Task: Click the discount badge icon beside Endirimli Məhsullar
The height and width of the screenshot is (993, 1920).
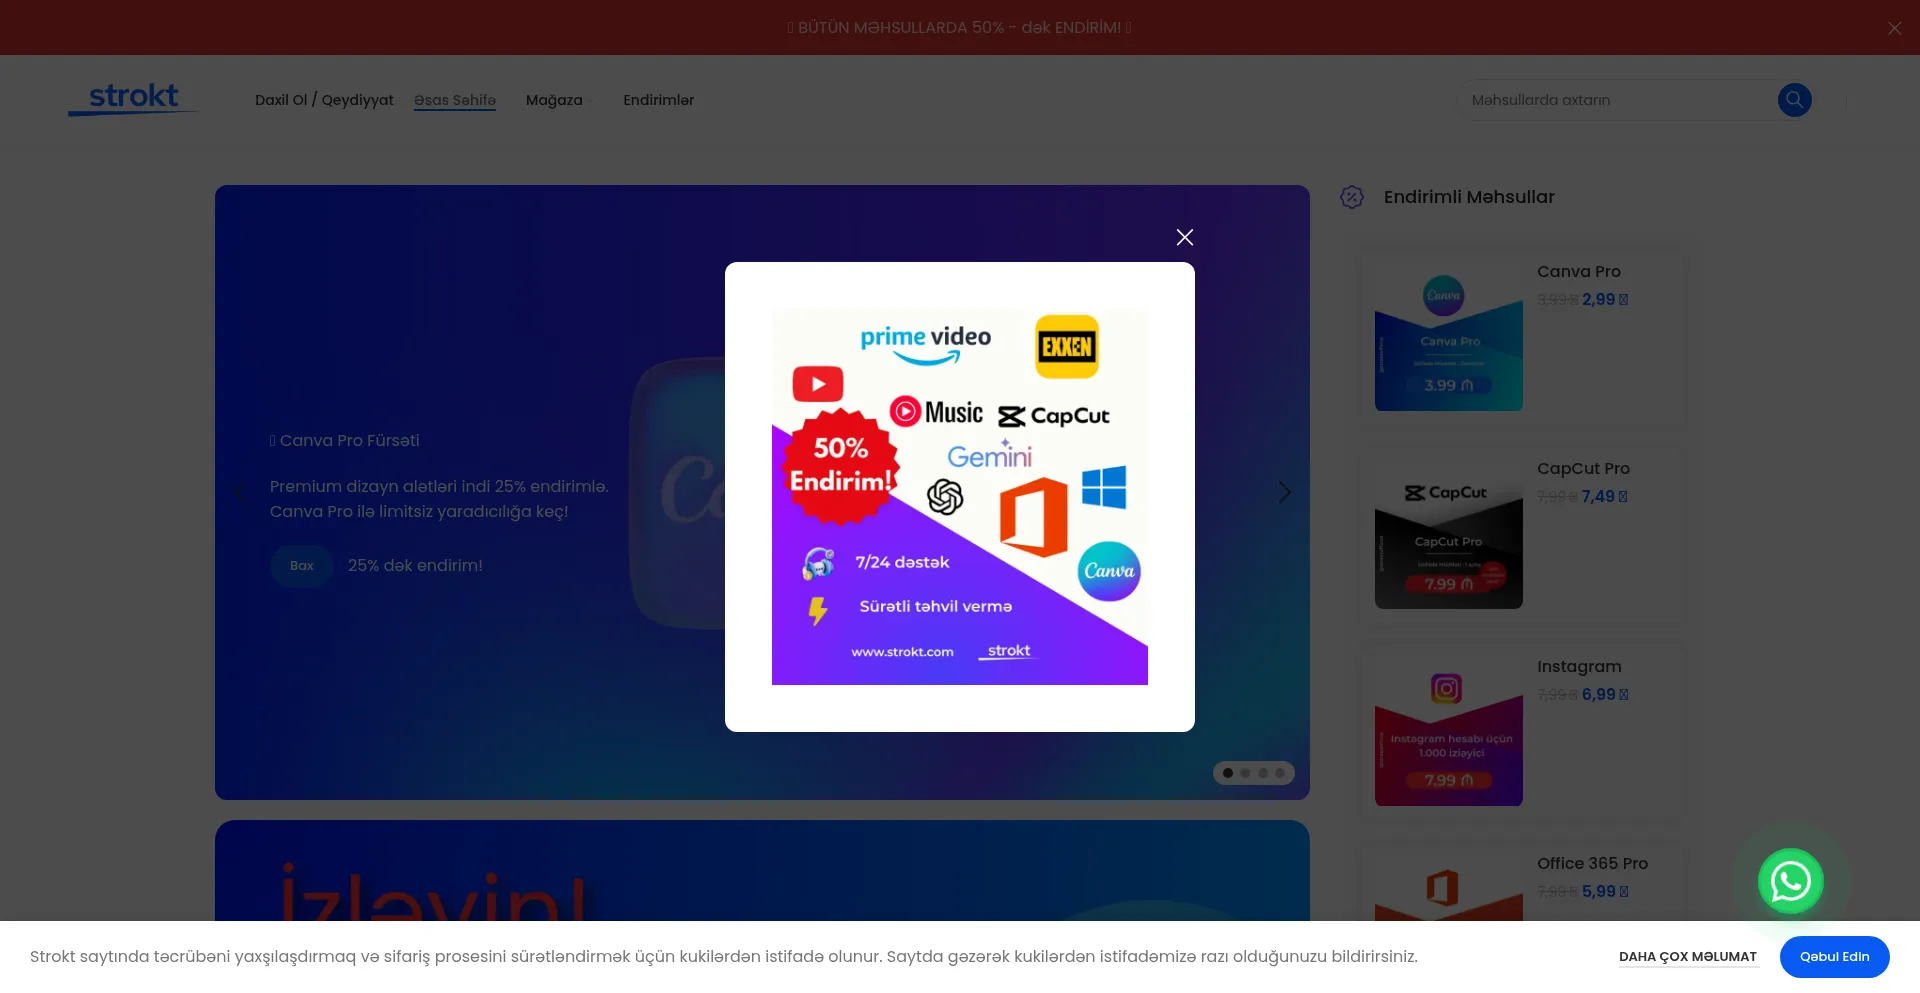Action: [x=1352, y=197]
